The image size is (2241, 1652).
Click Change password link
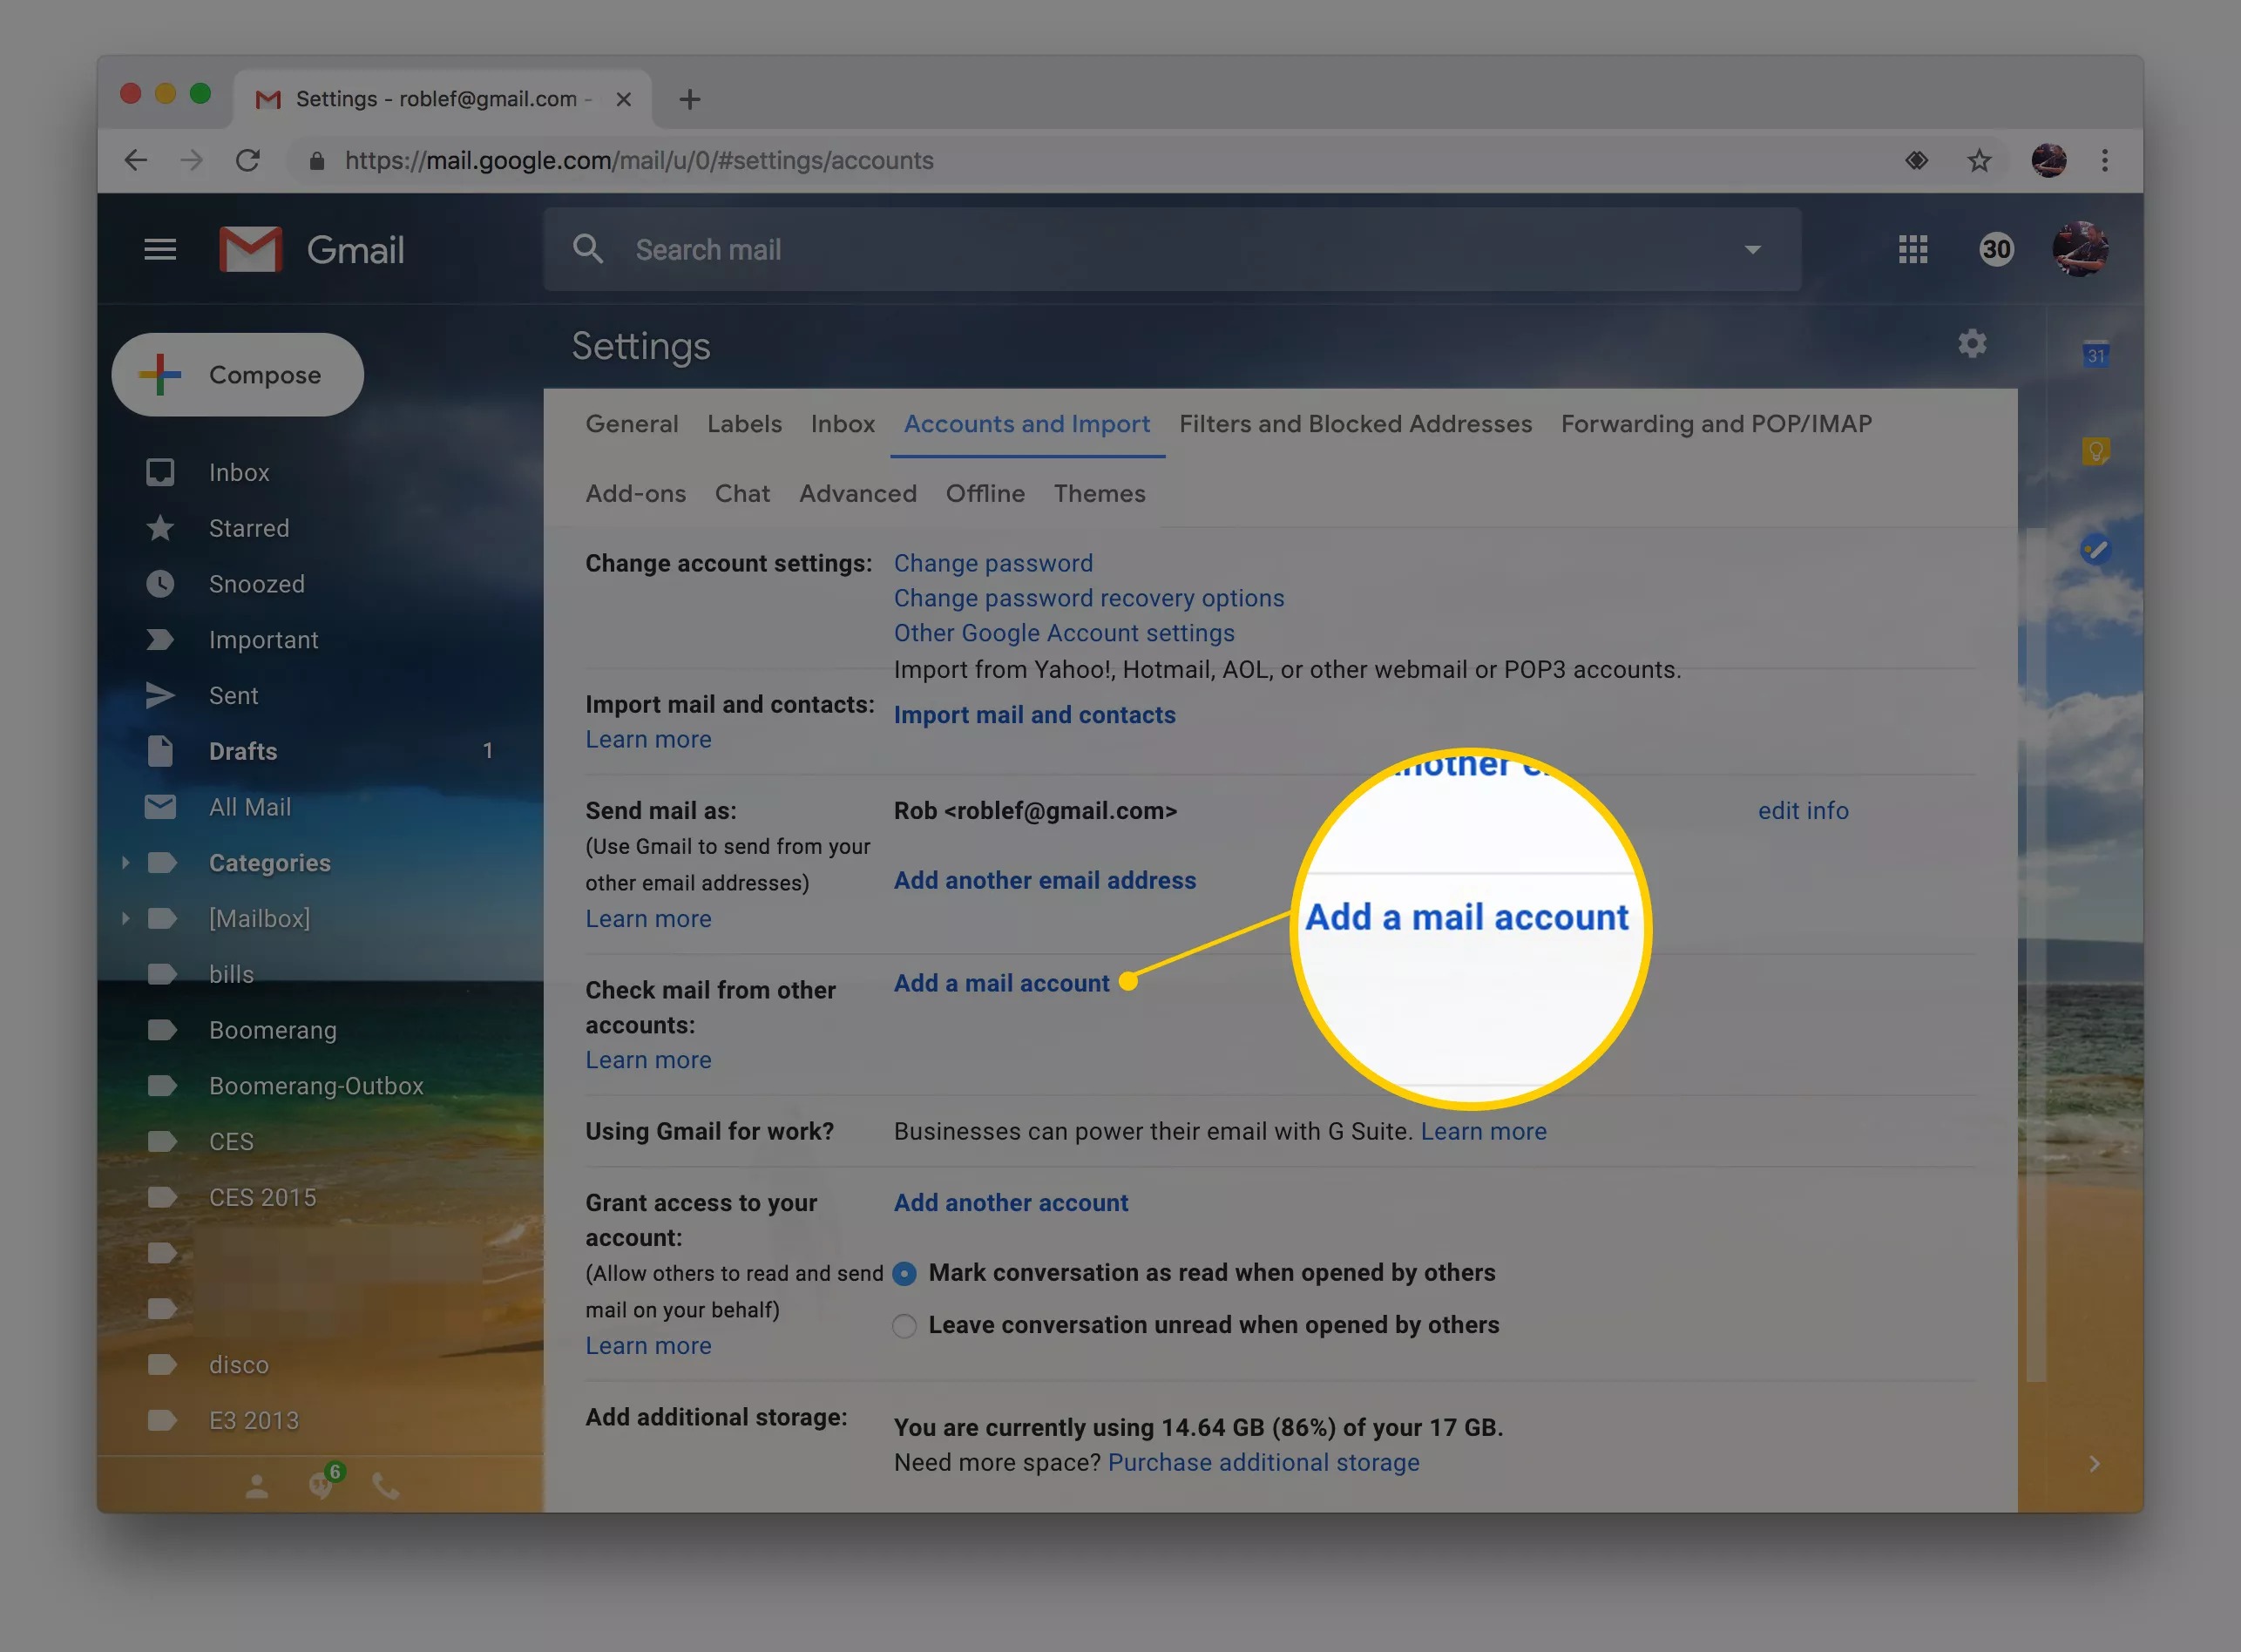(993, 563)
